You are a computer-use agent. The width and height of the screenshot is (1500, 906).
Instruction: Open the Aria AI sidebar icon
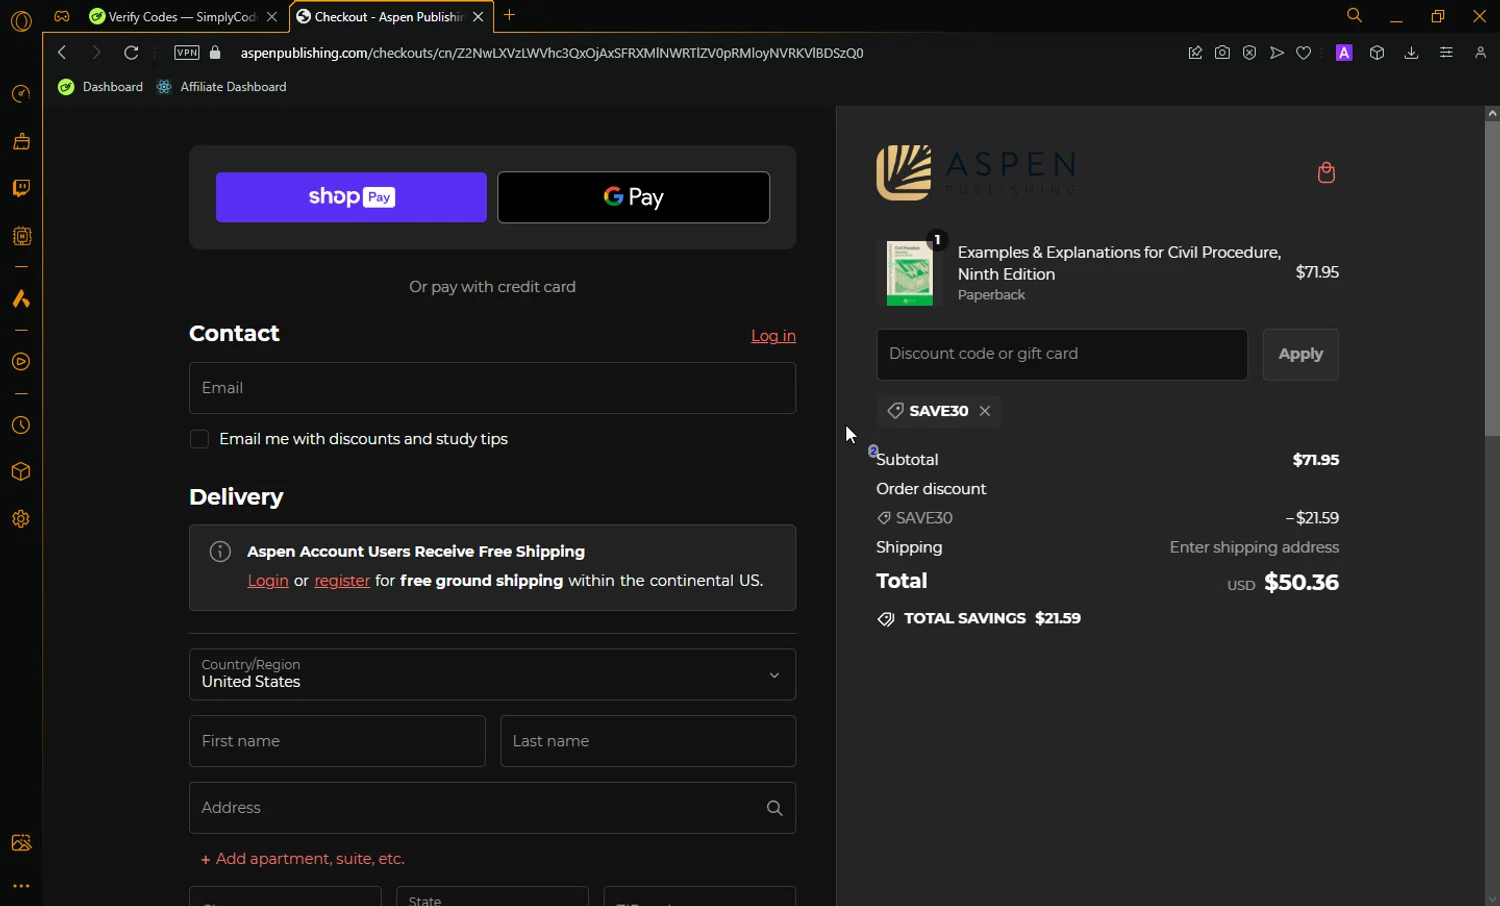21,299
